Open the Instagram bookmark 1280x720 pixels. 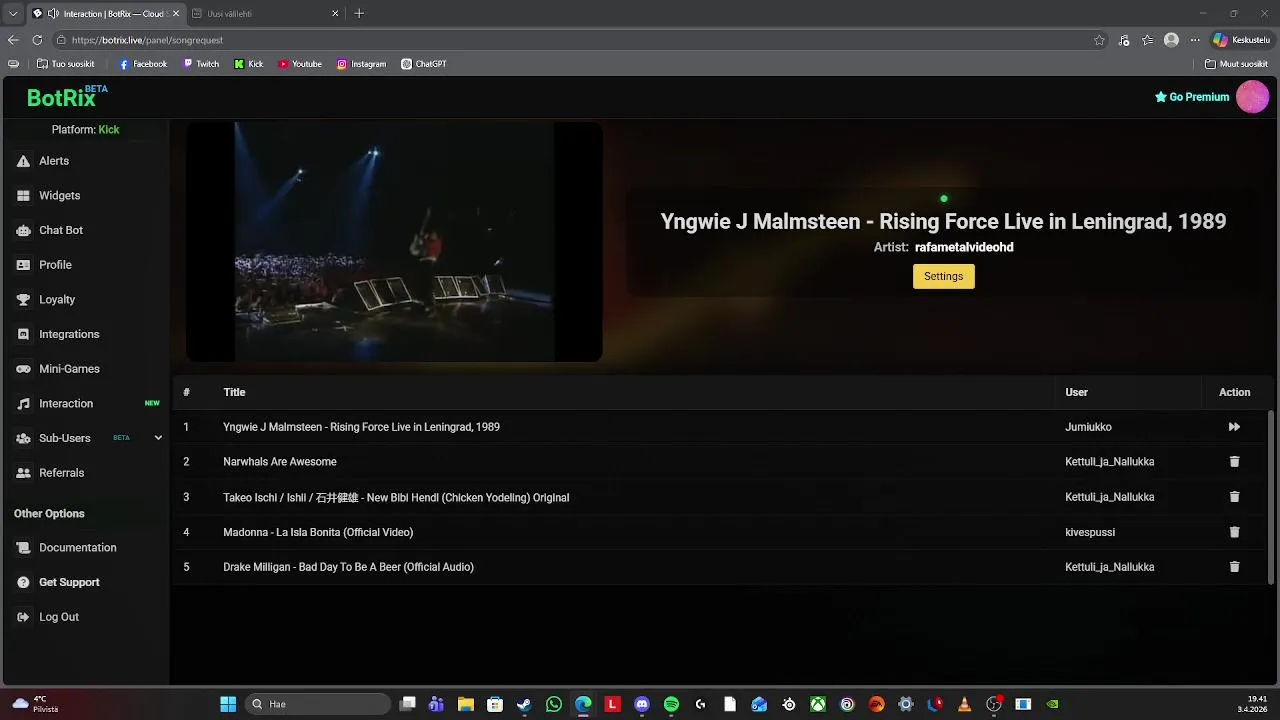pyautogui.click(x=361, y=64)
